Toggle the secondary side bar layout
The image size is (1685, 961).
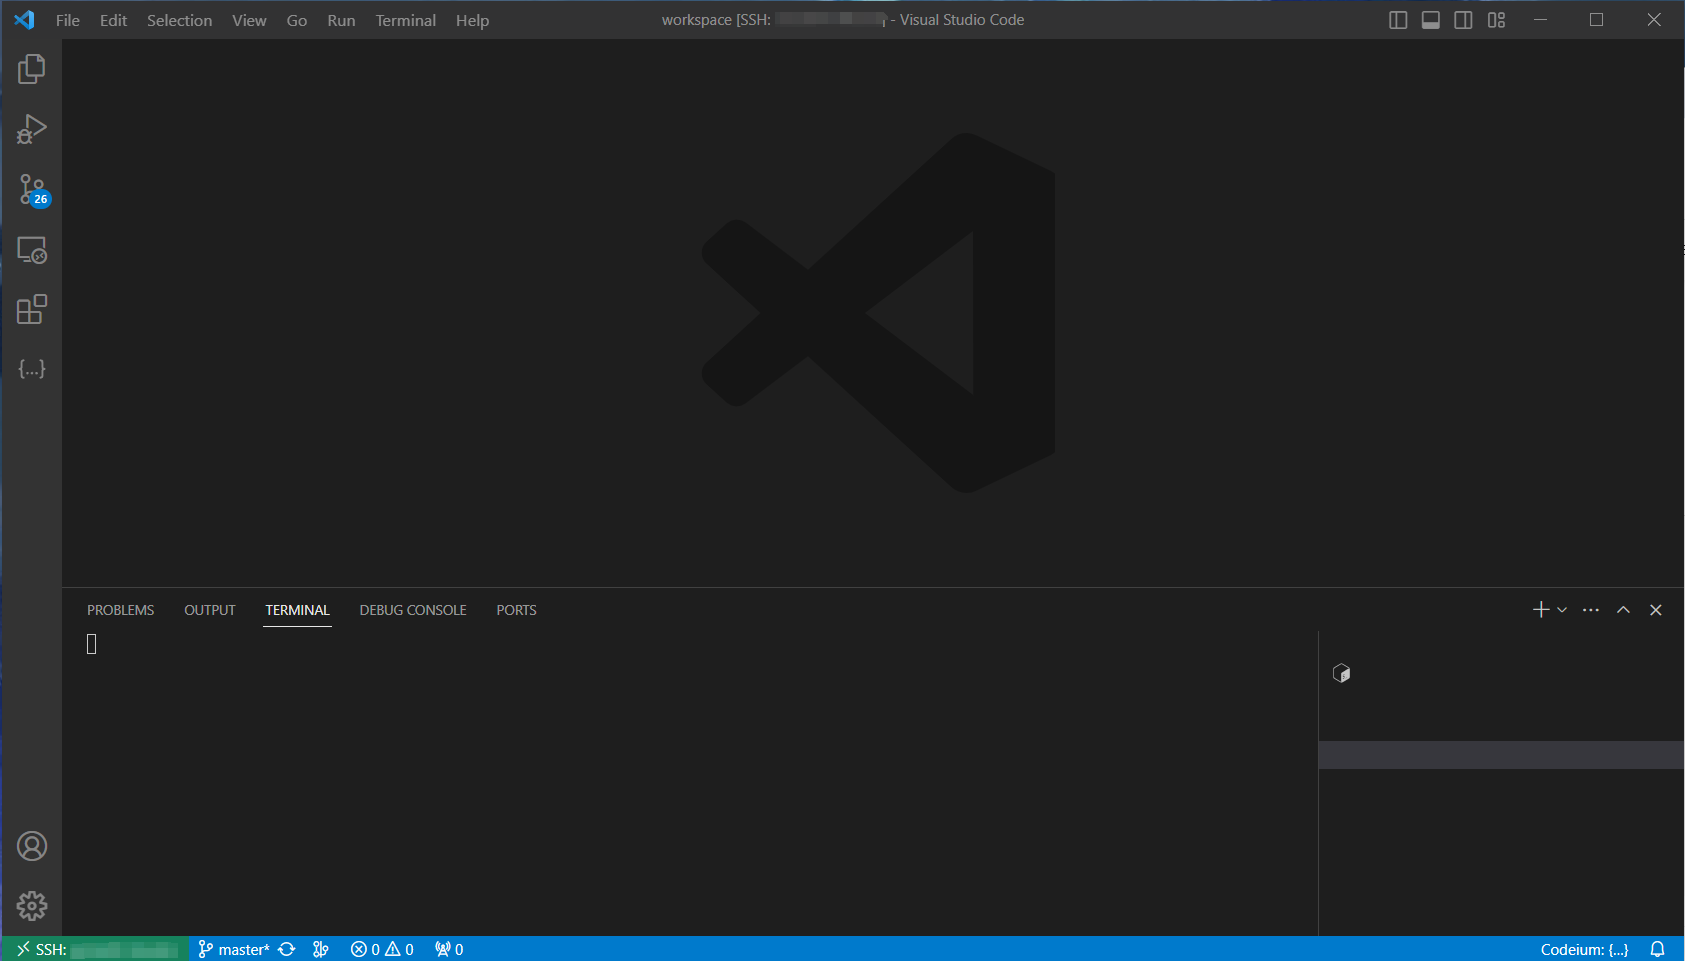1463,20
